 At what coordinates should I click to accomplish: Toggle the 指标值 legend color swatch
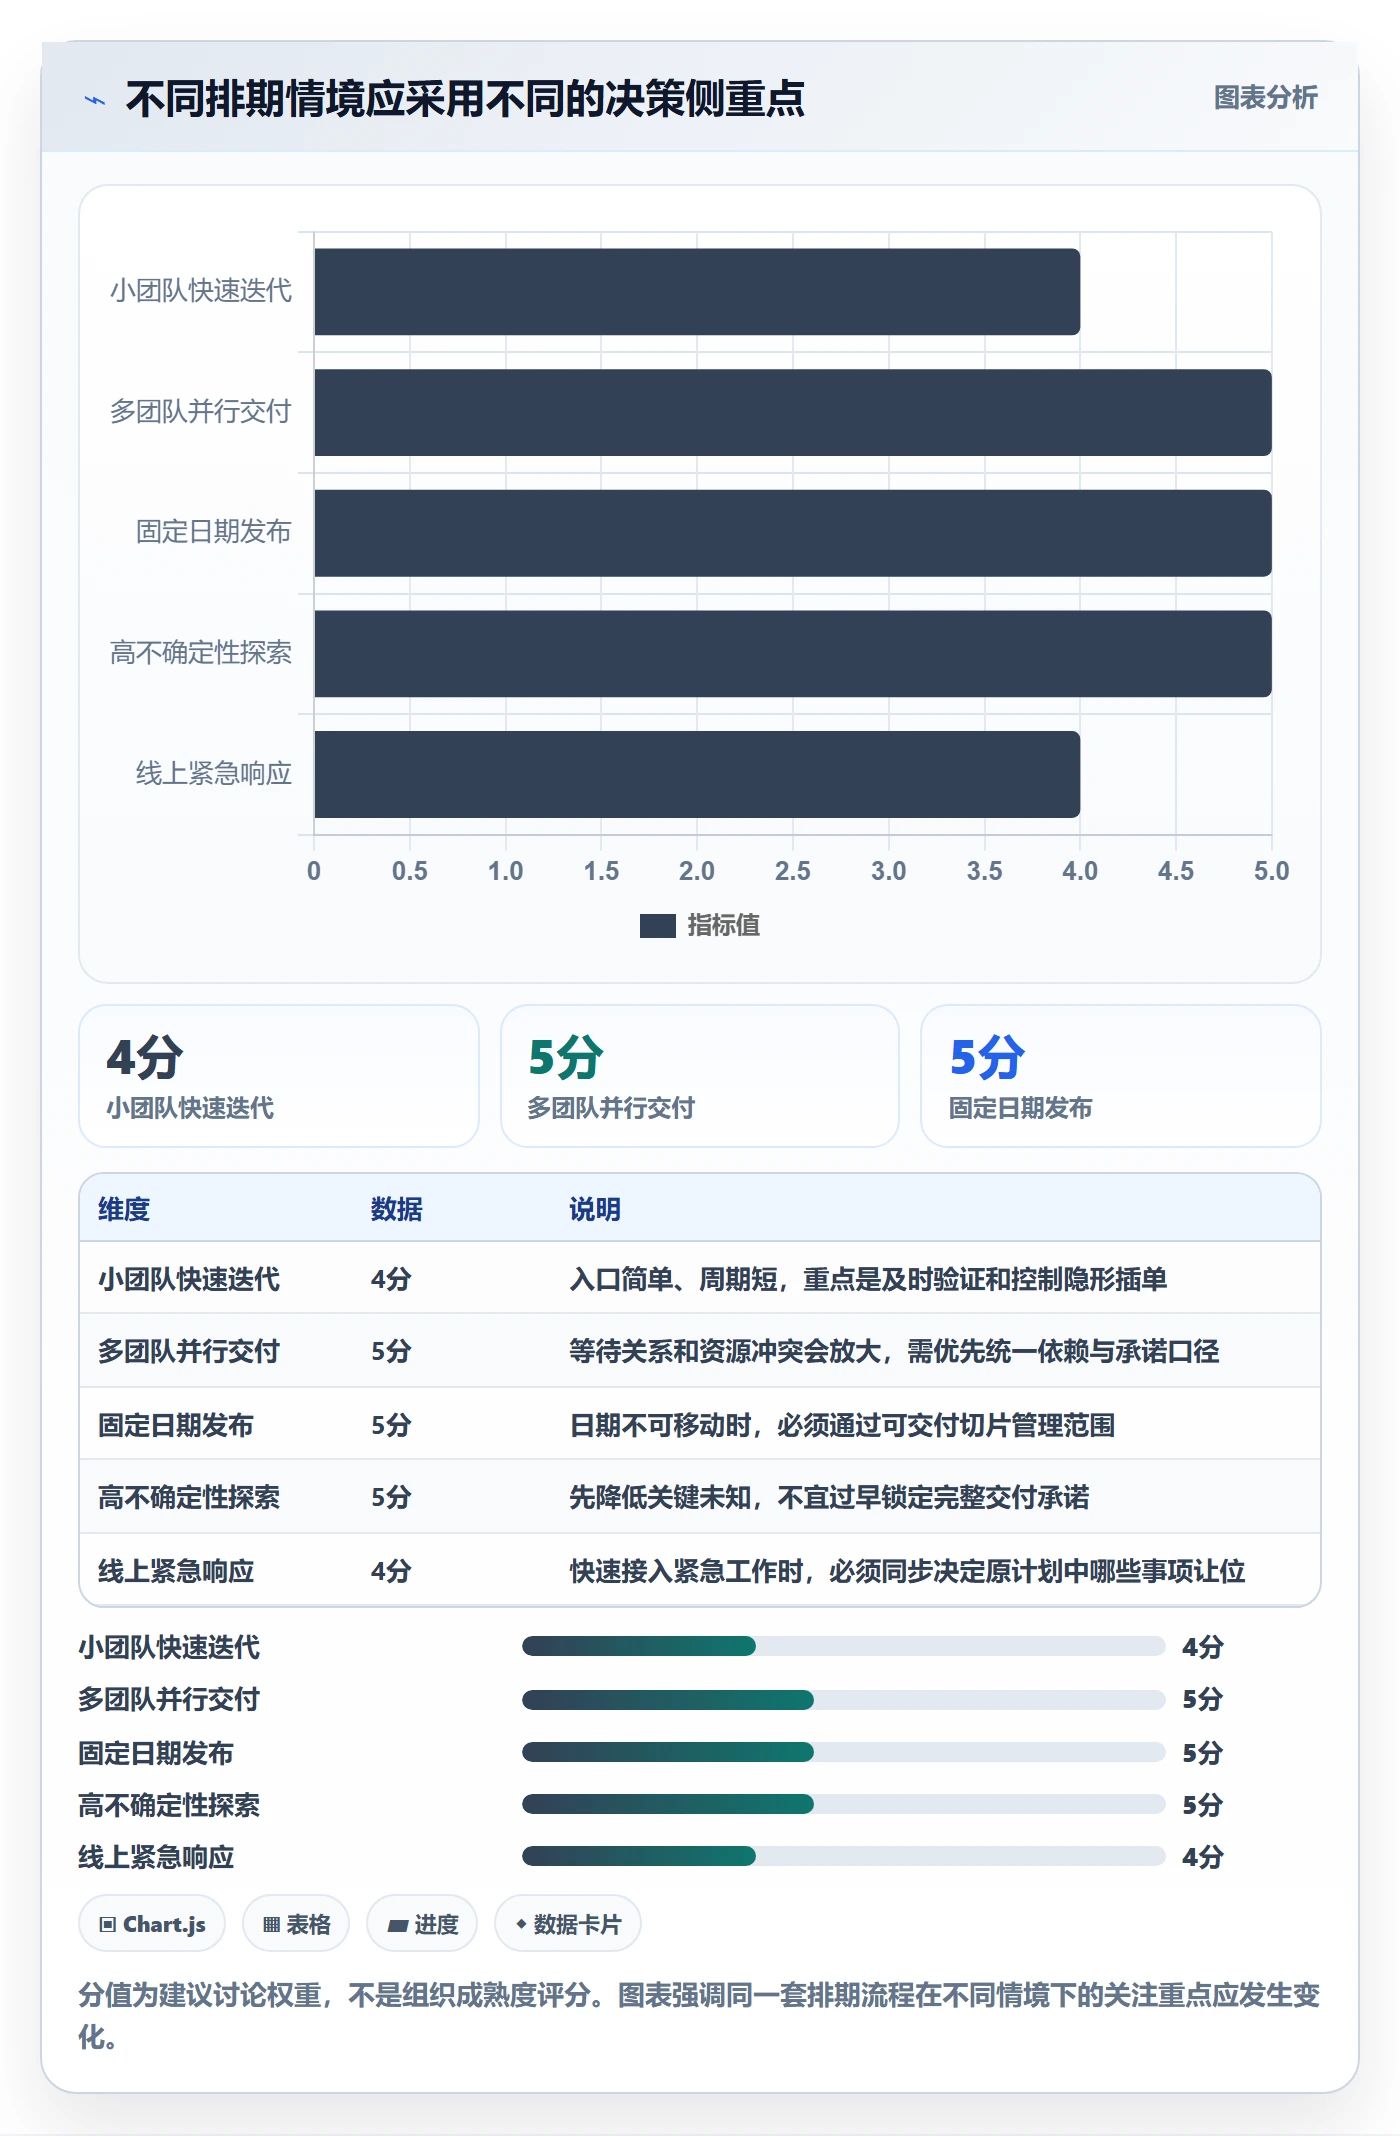pyautogui.click(x=657, y=926)
